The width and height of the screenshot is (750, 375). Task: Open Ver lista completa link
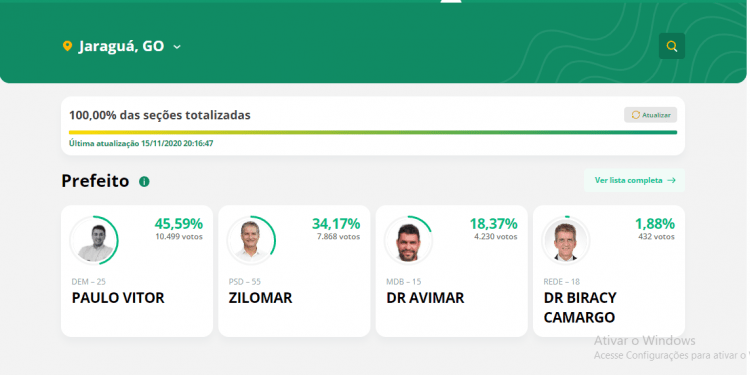click(634, 180)
